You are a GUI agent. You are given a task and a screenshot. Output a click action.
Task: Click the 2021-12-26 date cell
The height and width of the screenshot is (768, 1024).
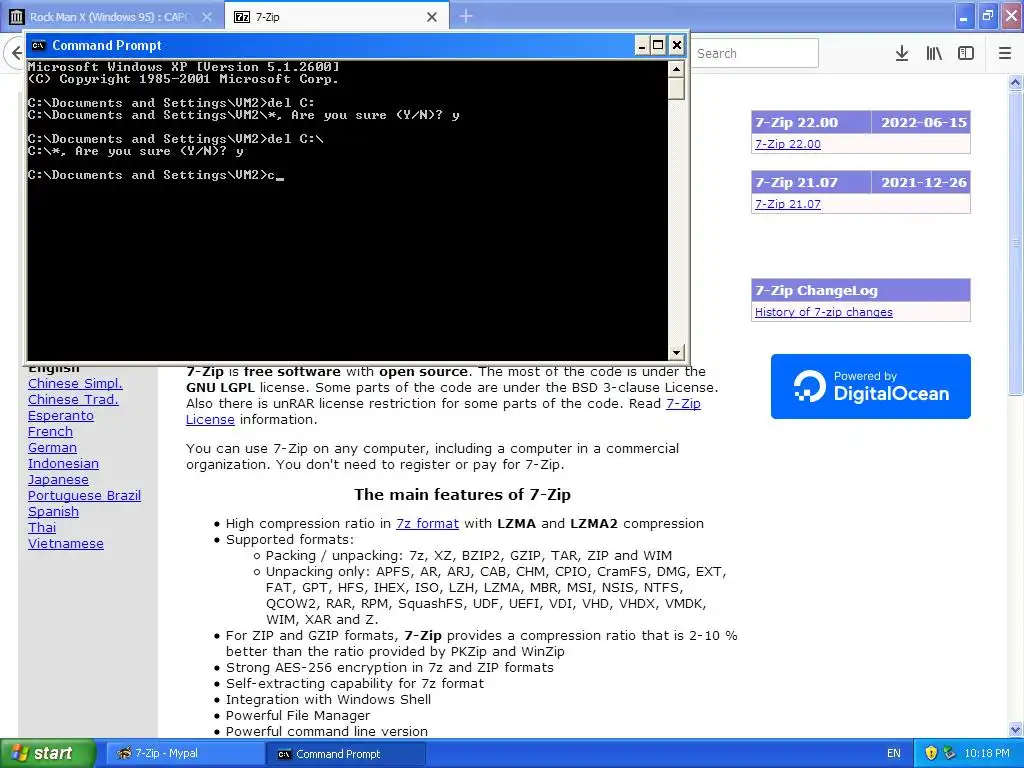922,182
